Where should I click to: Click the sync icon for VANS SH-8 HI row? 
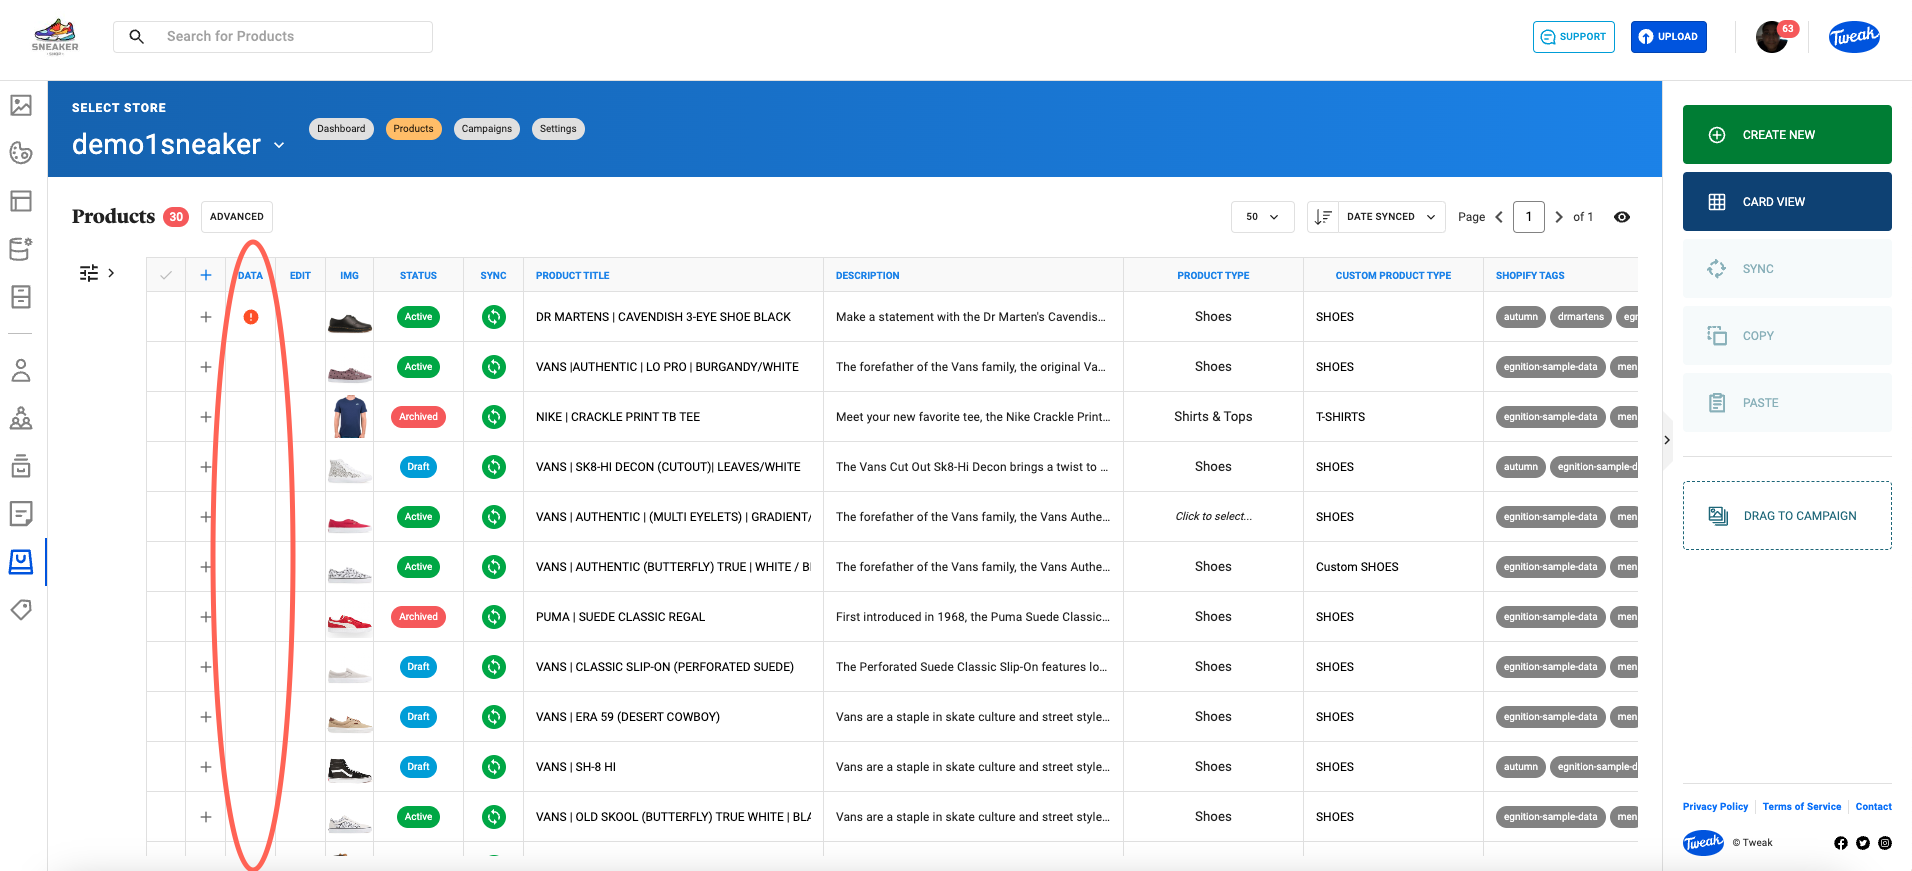tap(494, 767)
